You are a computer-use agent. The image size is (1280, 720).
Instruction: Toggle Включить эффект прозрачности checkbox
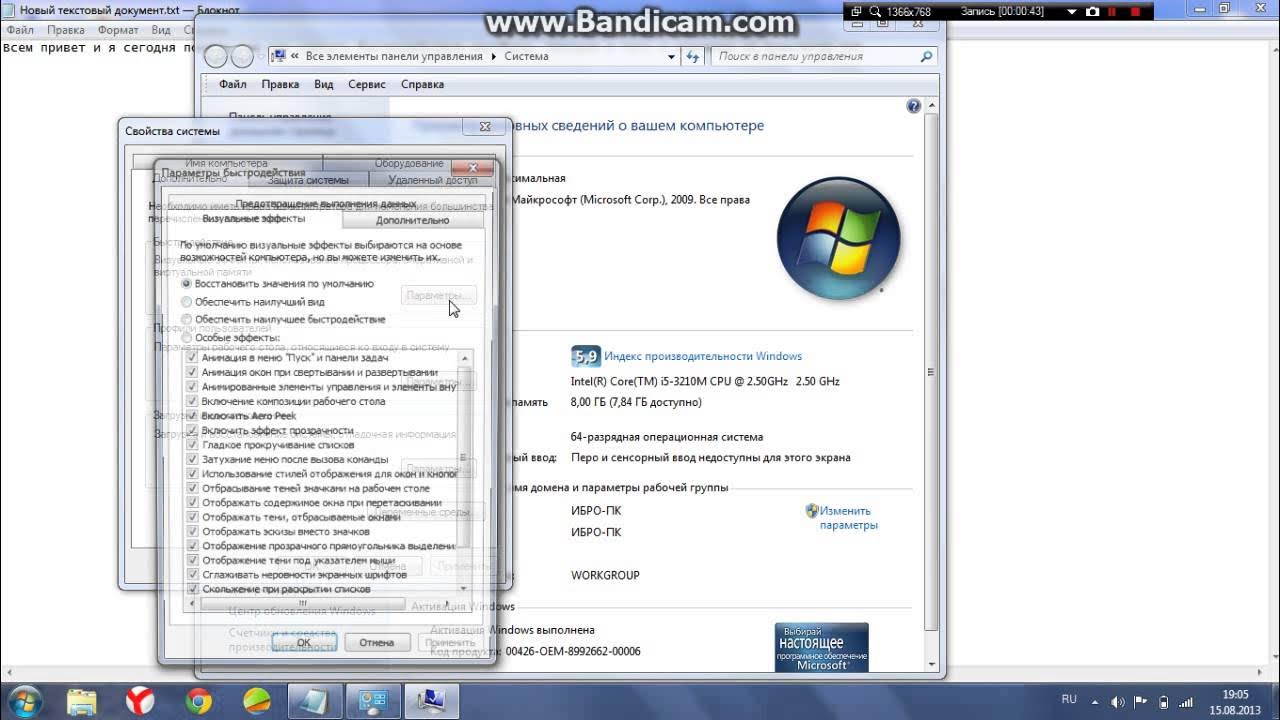point(193,430)
